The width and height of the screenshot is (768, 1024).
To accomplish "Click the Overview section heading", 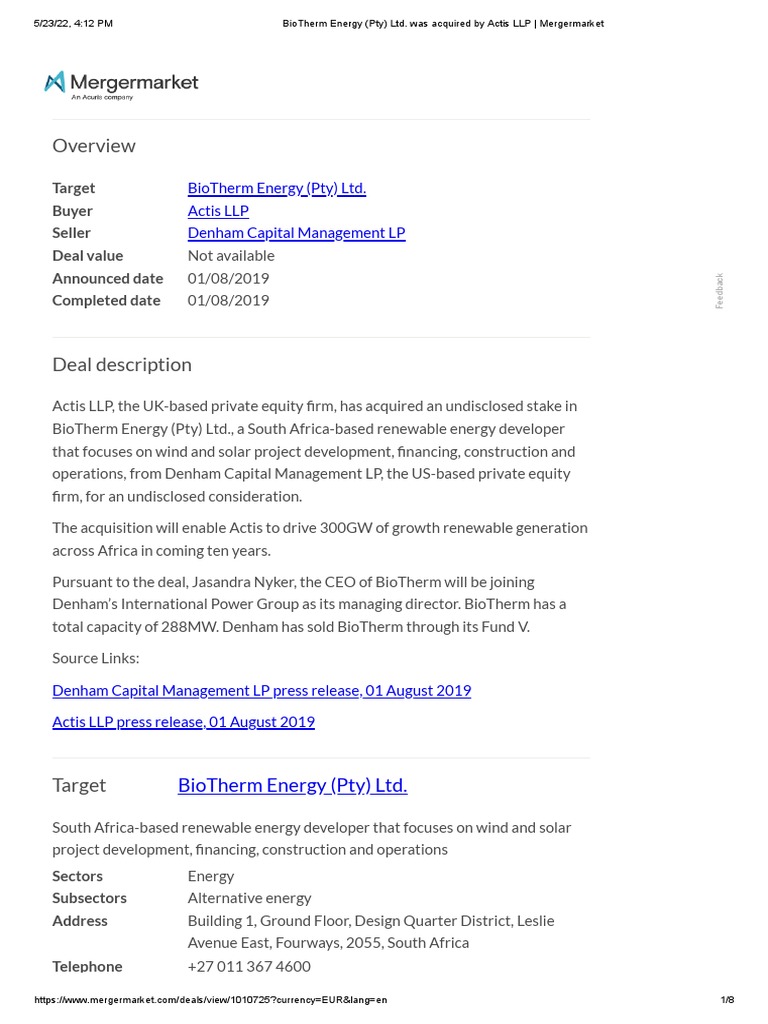I will (94, 146).
